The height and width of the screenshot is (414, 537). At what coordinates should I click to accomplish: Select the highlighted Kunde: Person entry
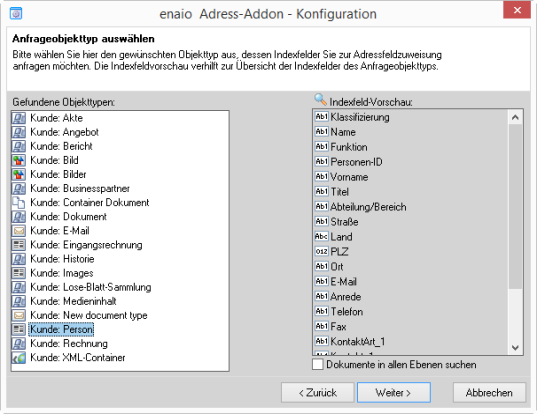pos(61,329)
